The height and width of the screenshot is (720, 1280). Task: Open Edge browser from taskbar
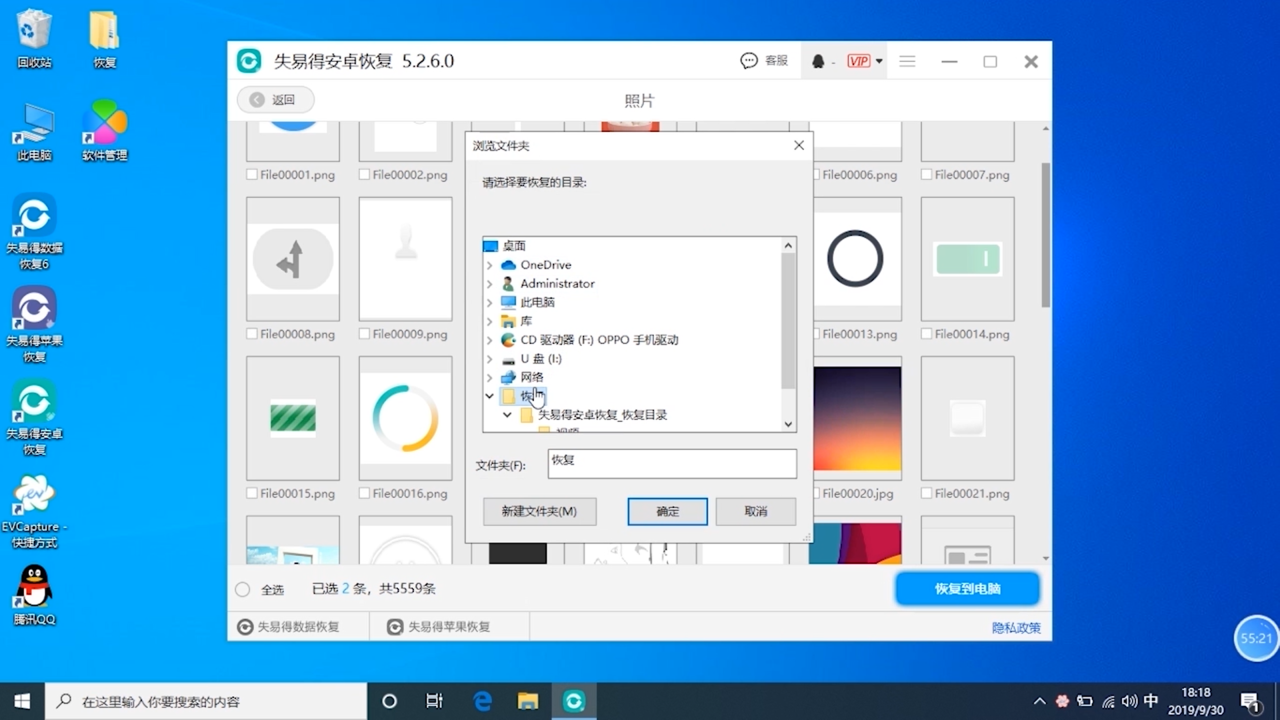[x=483, y=701]
